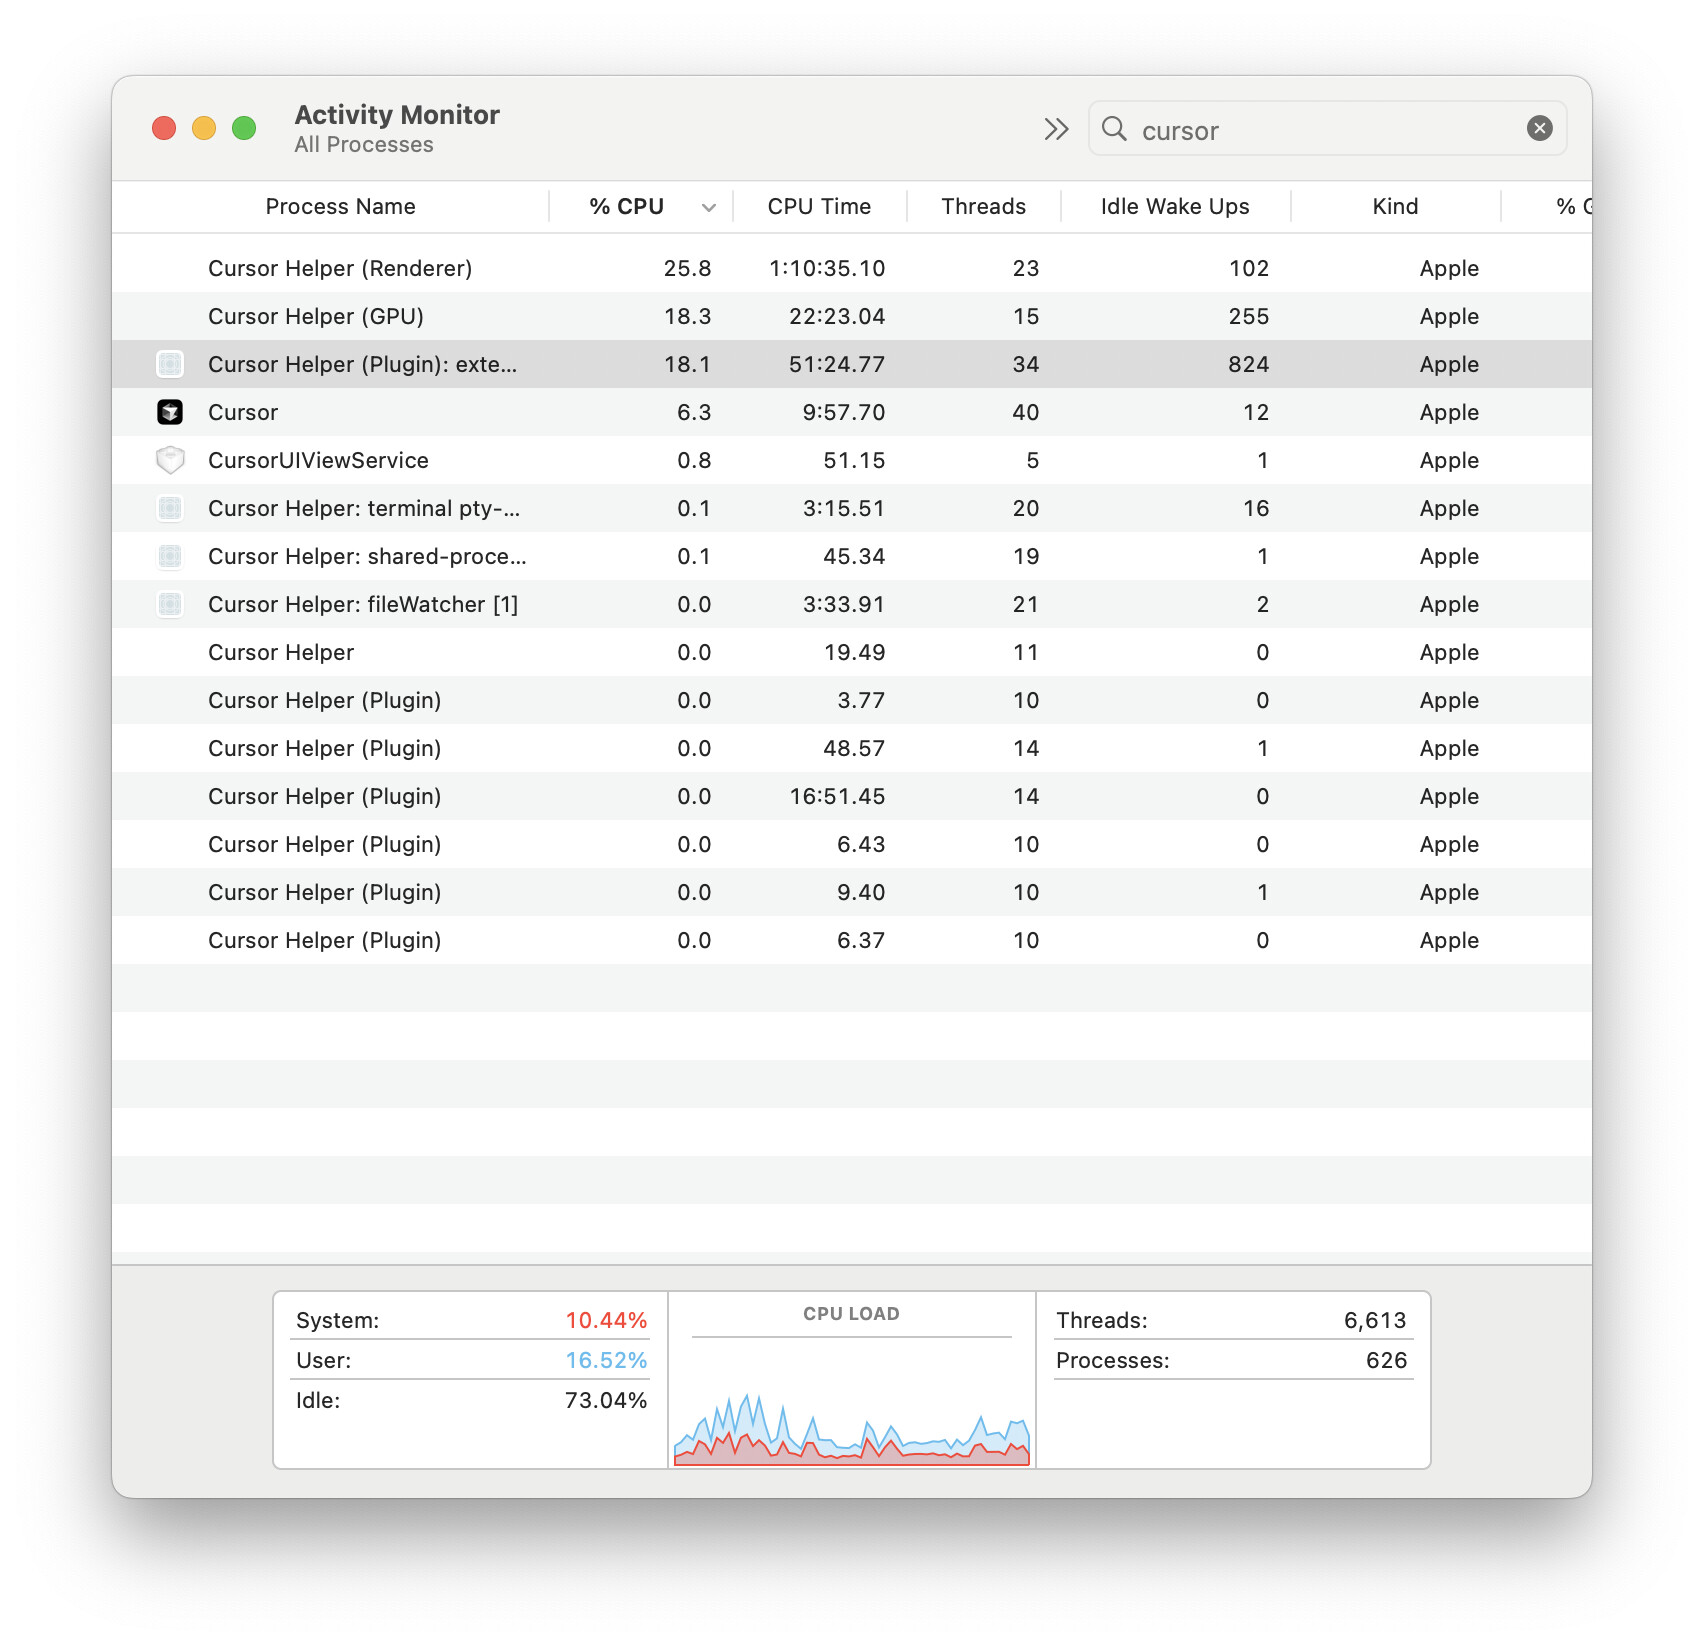Sort by the Kind column header
1704x1646 pixels.
tap(1395, 206)
